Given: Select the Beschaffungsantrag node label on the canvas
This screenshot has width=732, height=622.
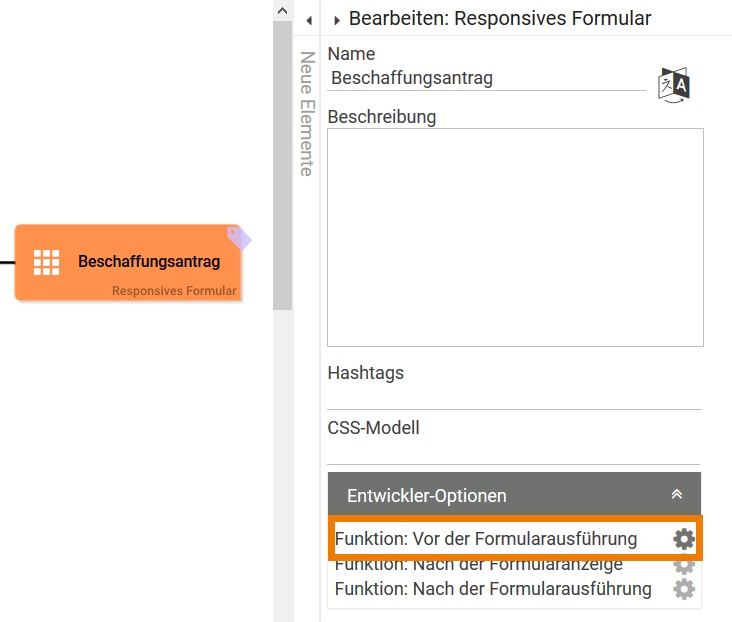Looking at the screenshot, I should 149,262.
